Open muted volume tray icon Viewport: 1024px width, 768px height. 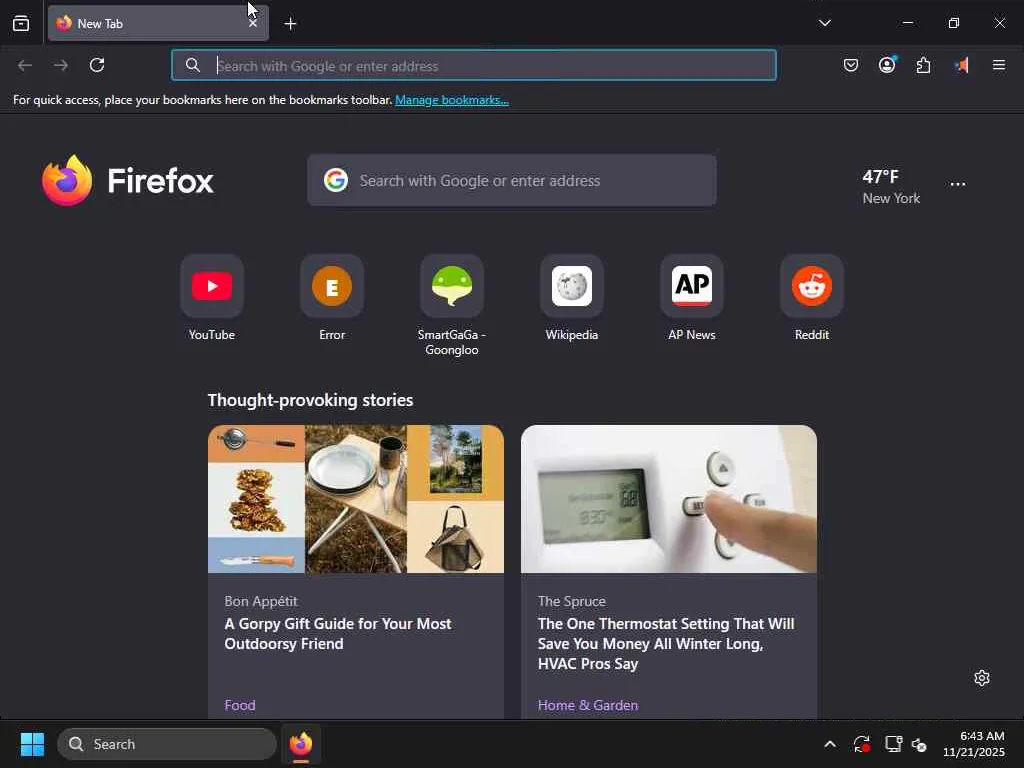pyautogui.click(x=919, y=744)
